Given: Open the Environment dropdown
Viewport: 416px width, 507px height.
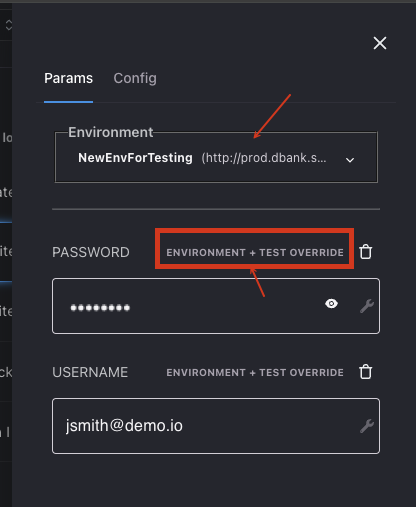Looking at the screenshot, I should click(216, 157).
